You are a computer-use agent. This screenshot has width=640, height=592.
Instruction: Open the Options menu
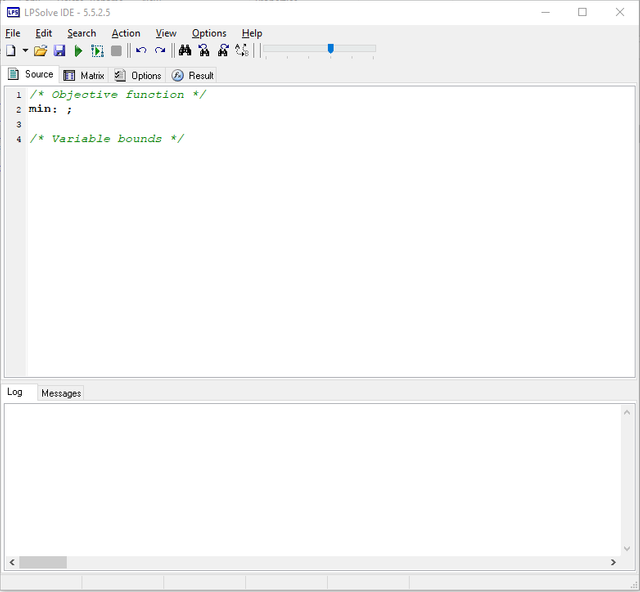tap(209, 33)
